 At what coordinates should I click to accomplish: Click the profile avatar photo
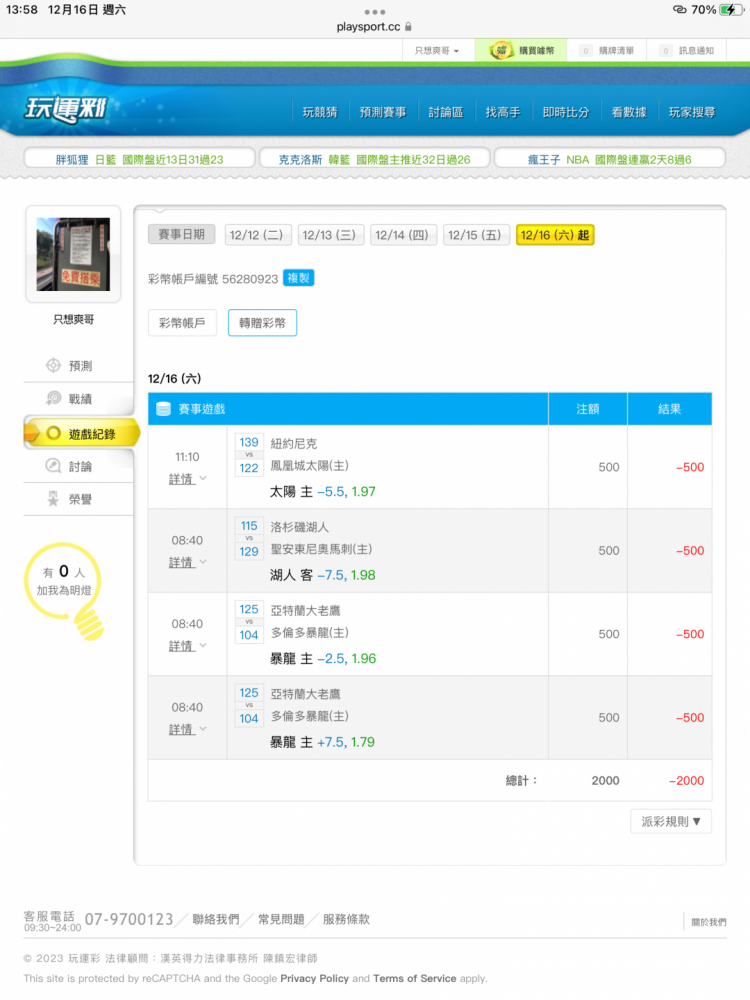tap(73, 254)
